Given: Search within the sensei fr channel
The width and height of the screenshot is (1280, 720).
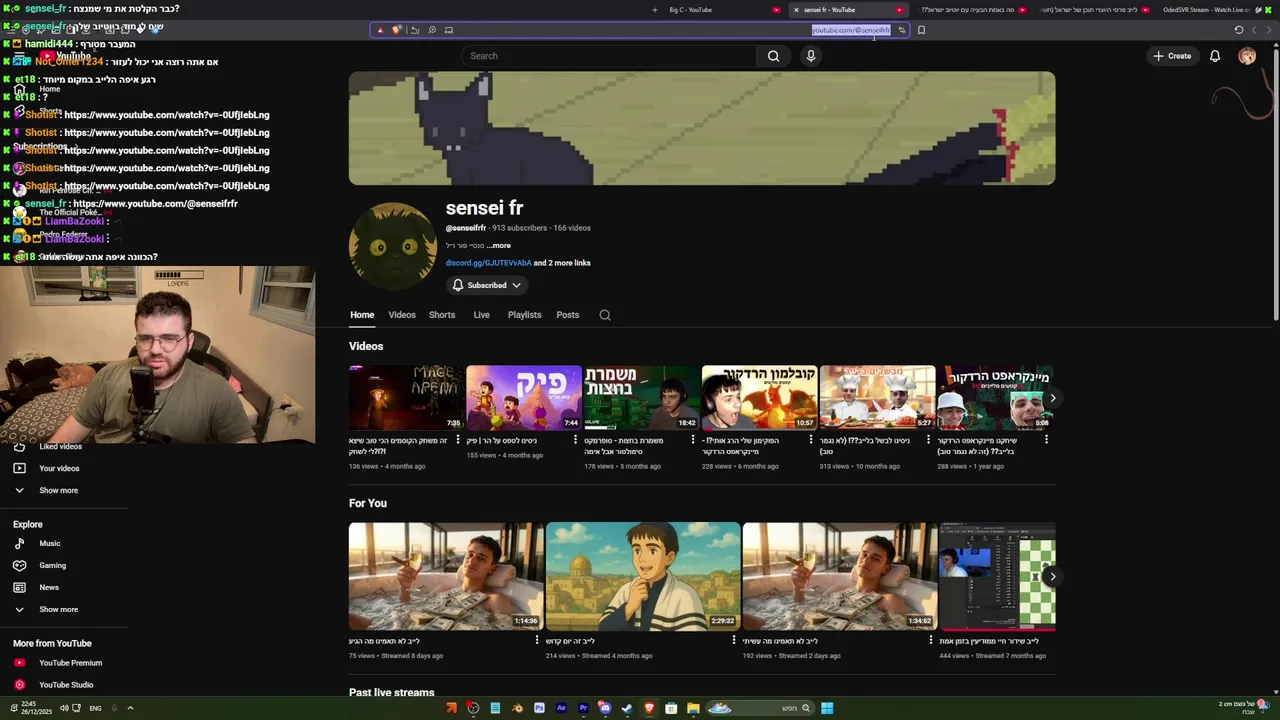Looking at the screenshot, I should tap(605, 315).
